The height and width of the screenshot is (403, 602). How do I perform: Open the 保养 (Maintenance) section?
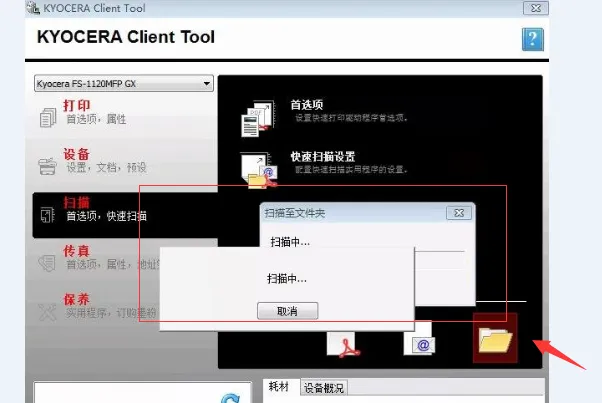point(78,298)
